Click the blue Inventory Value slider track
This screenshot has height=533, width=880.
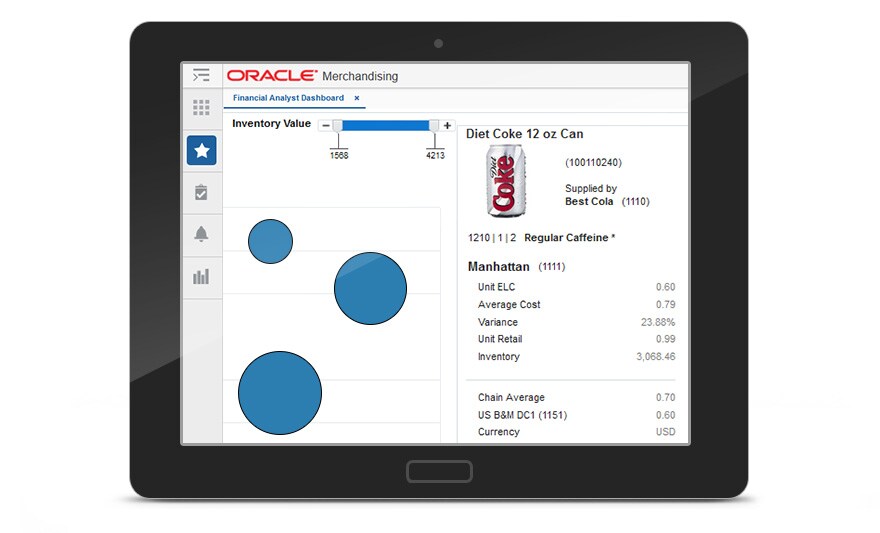point(386,126)
